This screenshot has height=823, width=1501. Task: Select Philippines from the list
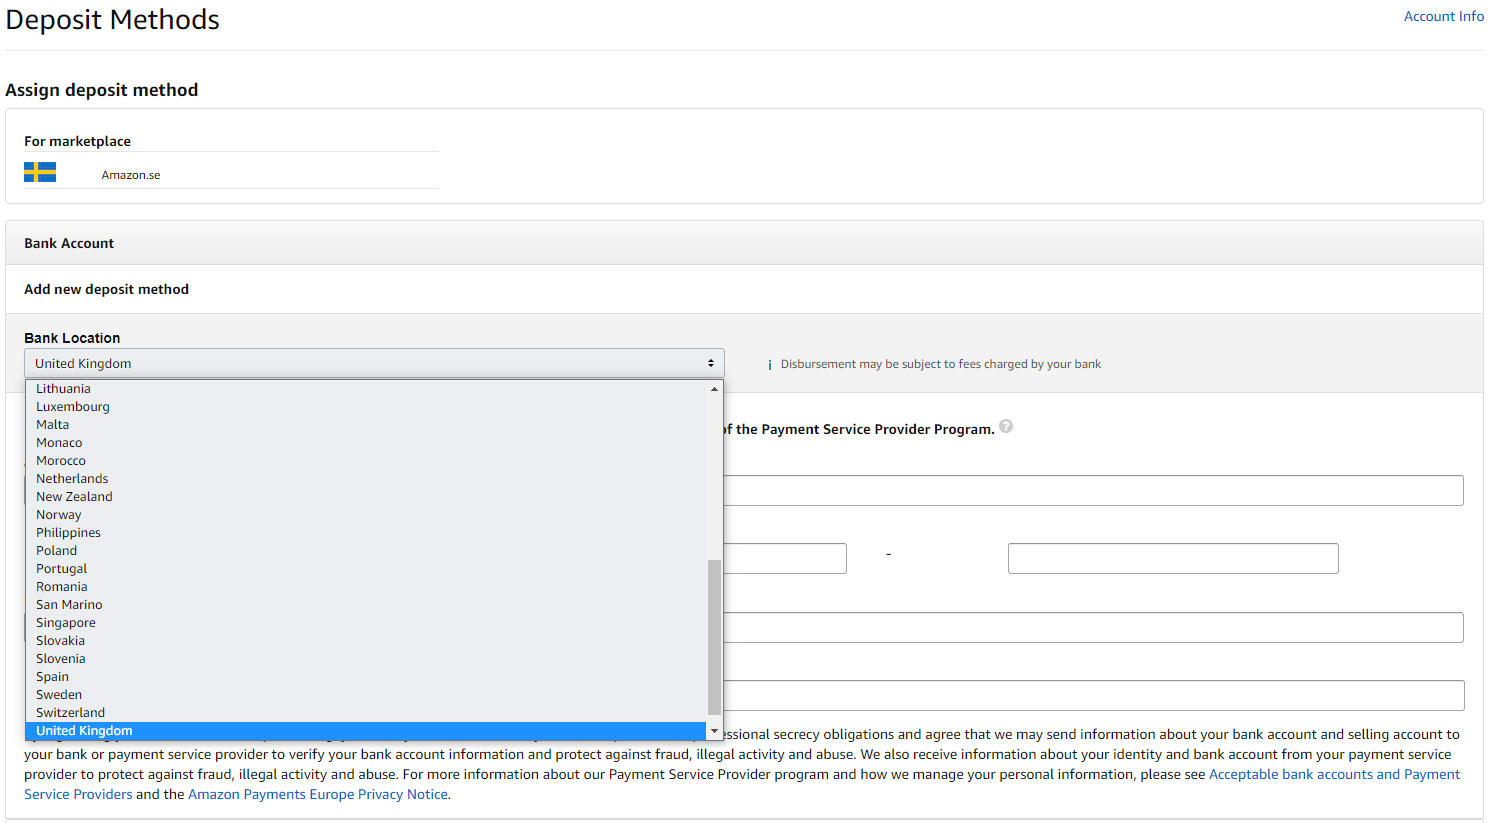click(366, 533)
